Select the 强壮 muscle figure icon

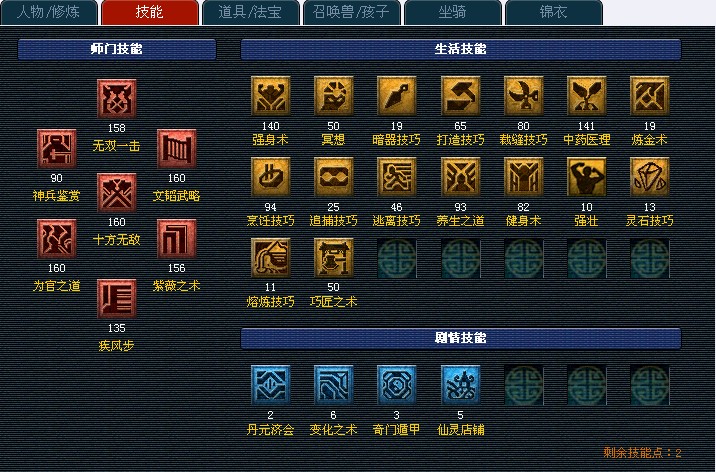[x=586, y=177]
